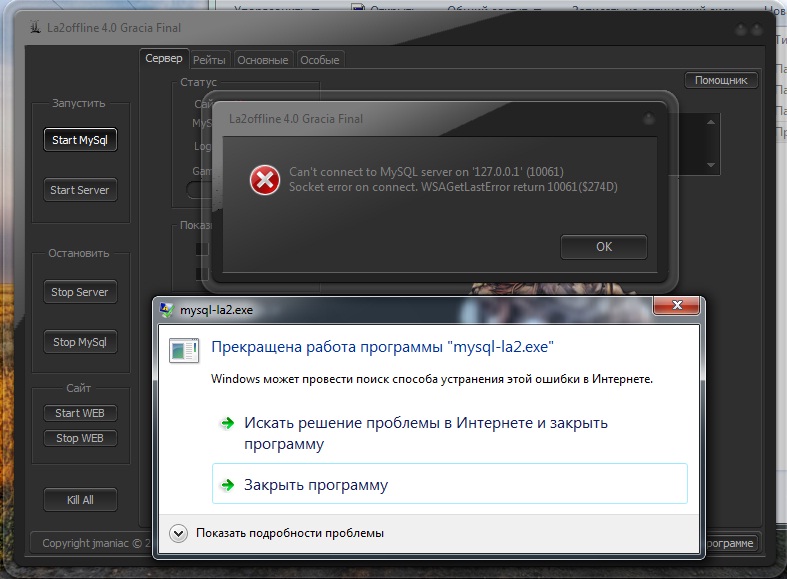Switch to the Сервер tab
The width and height of the screenshot is (787, 579).
(164, 59)
